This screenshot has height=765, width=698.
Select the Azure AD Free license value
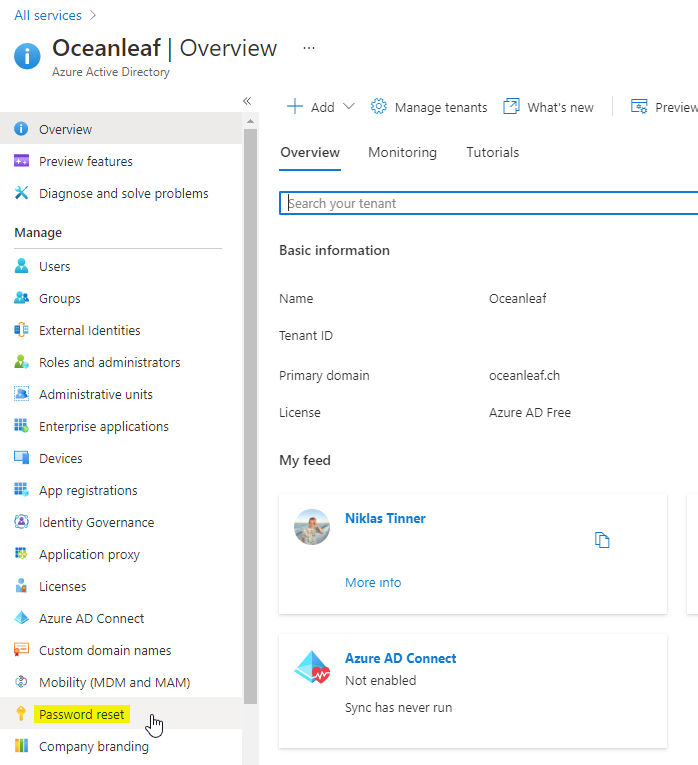coord(530,412)
